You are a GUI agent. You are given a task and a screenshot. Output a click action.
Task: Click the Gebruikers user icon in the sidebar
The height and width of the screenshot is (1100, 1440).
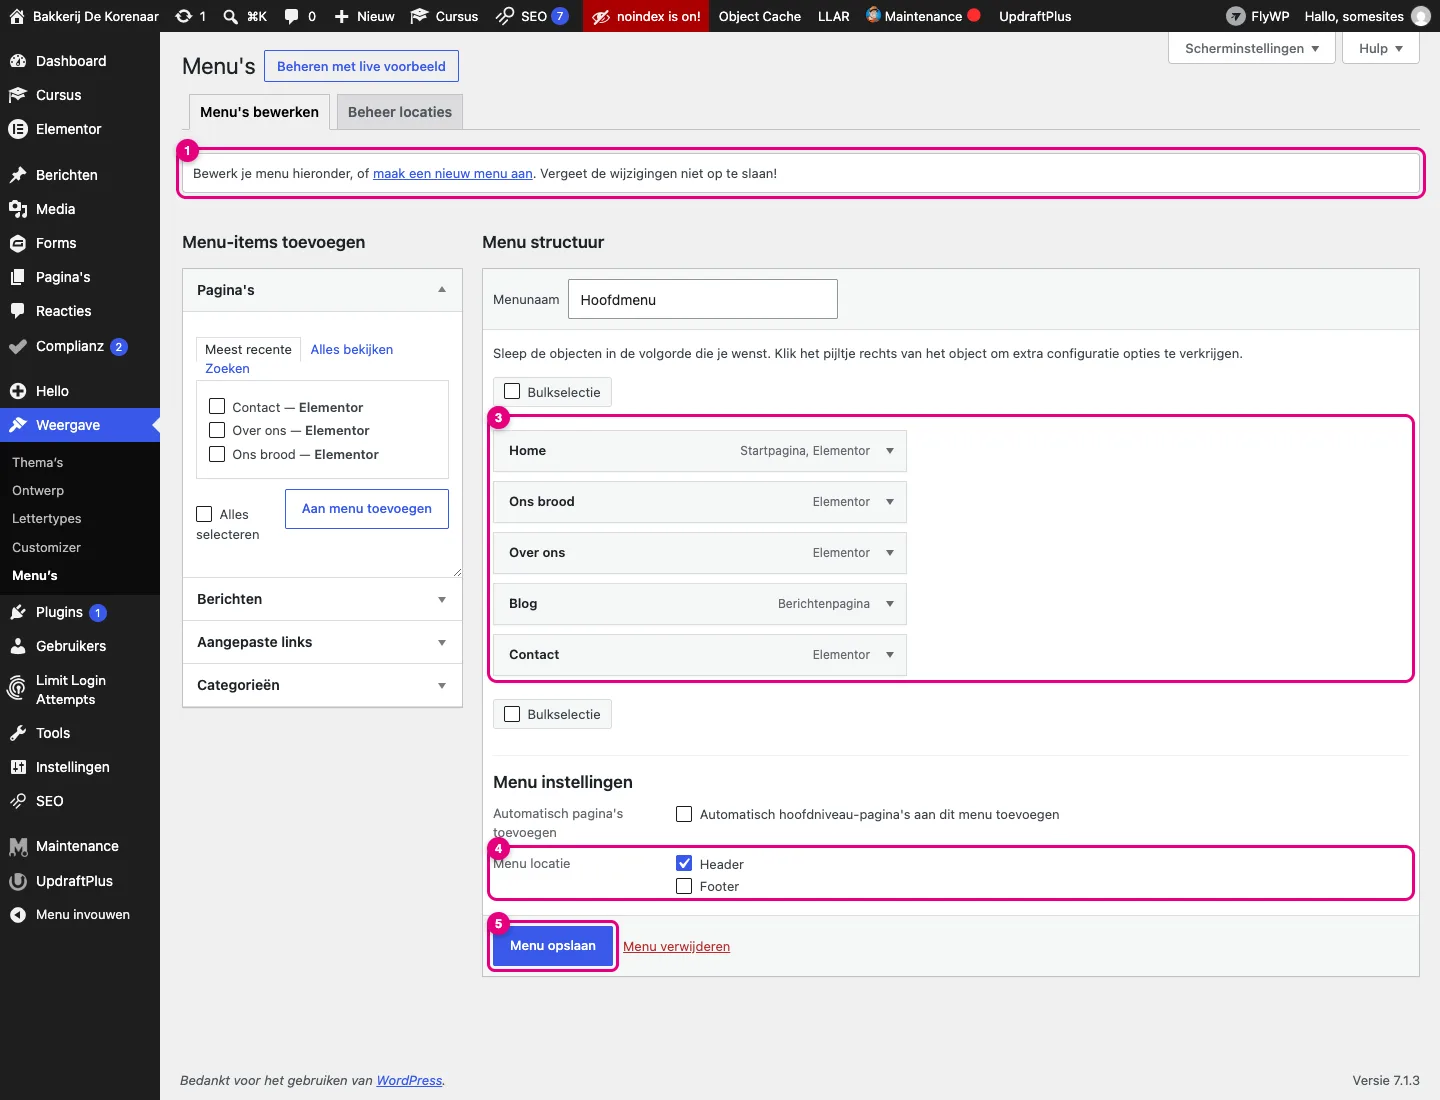click(x=17, y=646)
